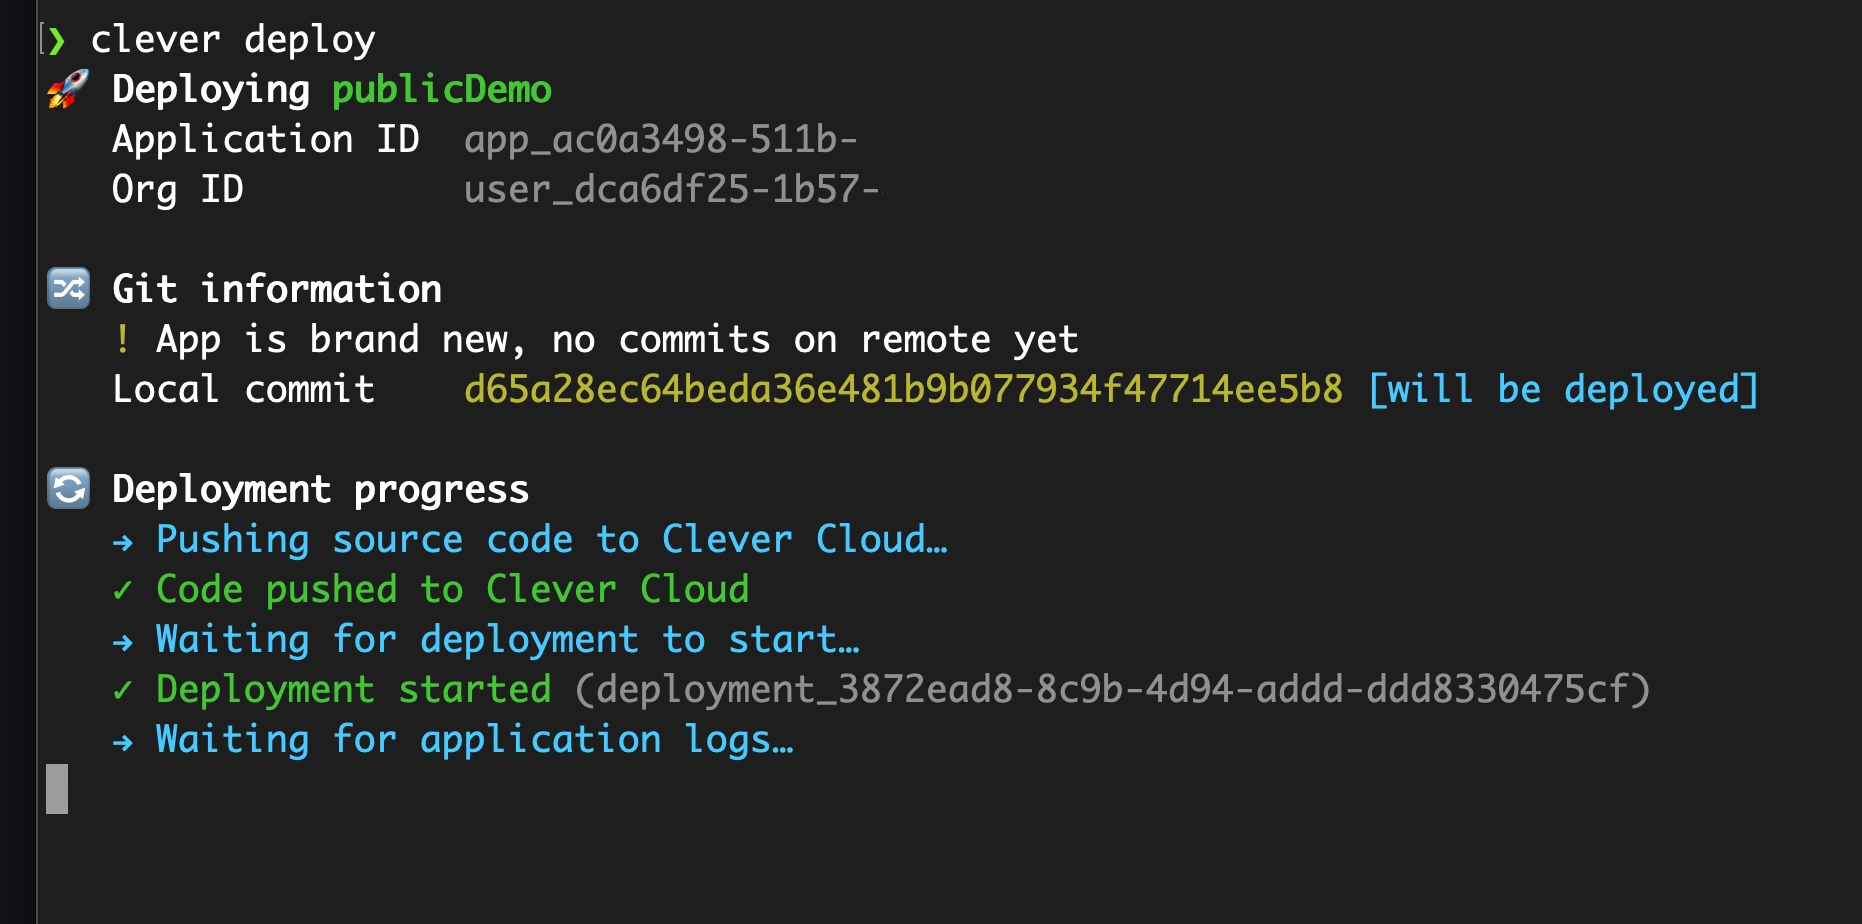The width and height of the screenshot is (1862, 924).
Task: Click the rocket emoji beside Deploying
Action: (68, 90)
